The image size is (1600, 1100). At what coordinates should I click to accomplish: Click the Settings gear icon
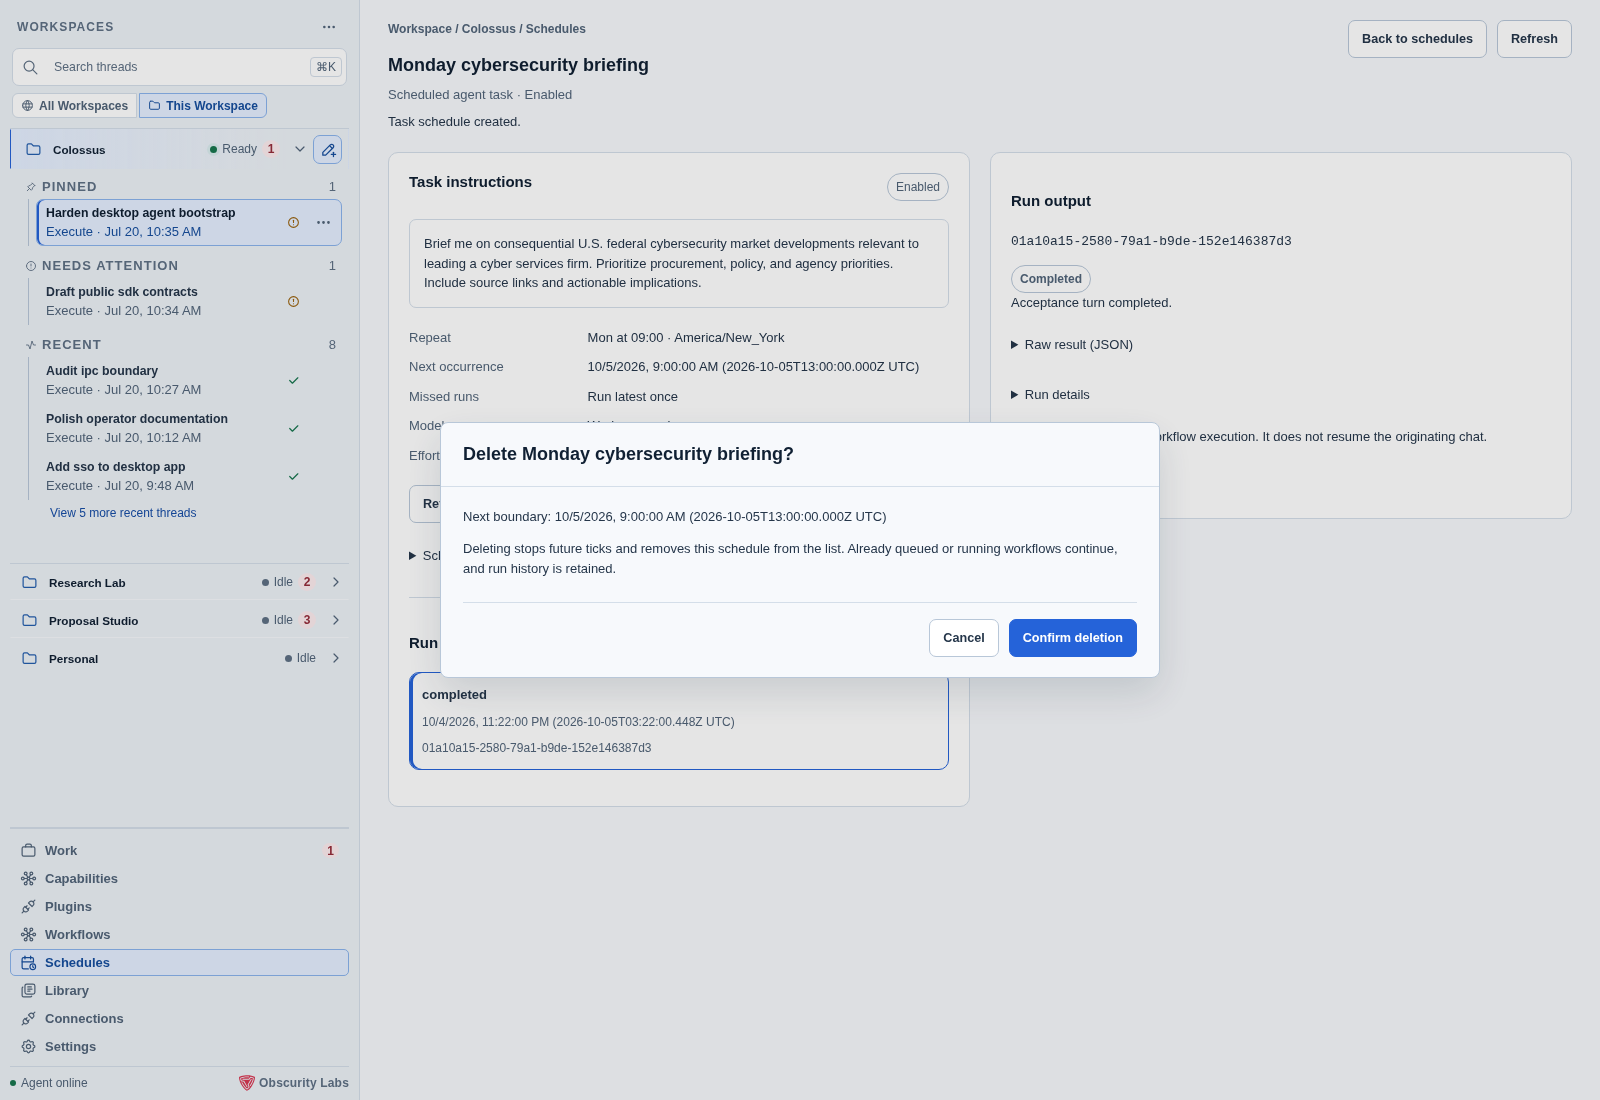(29, 1047)
